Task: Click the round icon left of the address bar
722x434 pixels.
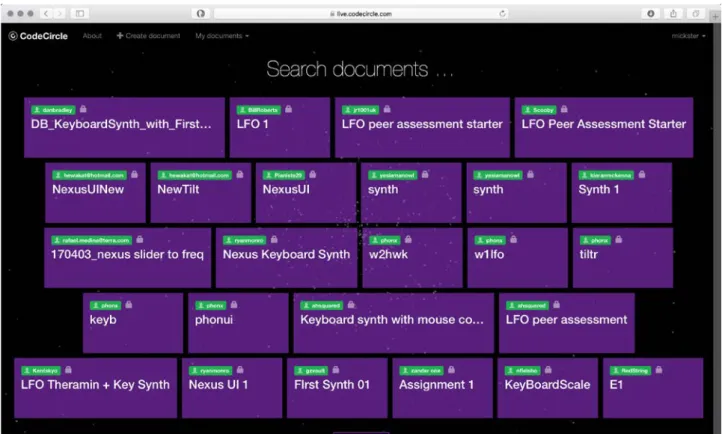Action: point(201,13)
